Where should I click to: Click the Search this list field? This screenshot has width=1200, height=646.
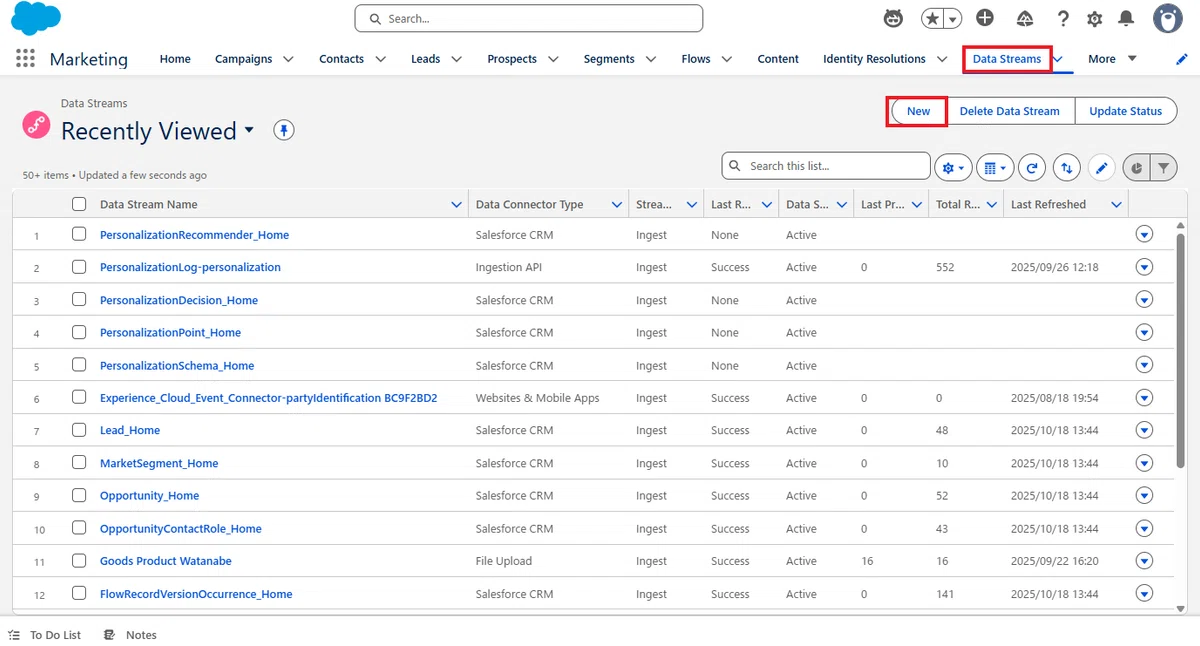826,166
